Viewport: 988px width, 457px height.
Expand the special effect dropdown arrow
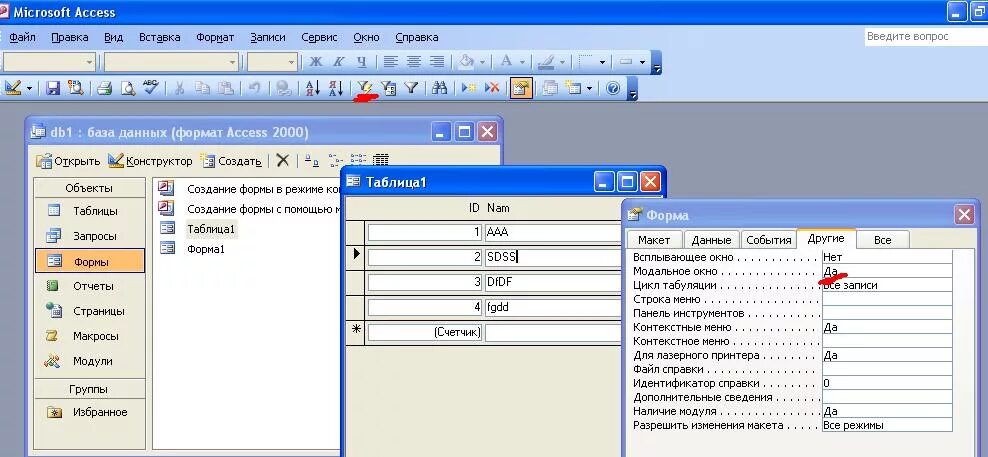pos(643,62)
